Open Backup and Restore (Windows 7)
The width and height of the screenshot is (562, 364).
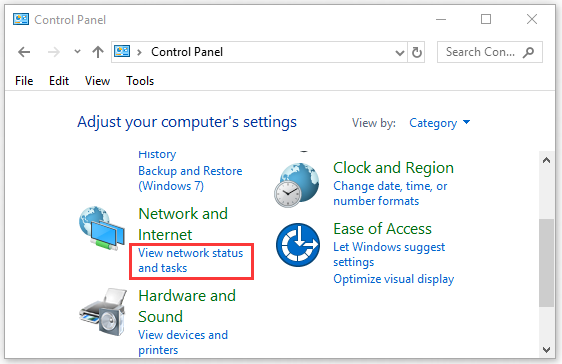click(190, 178)
